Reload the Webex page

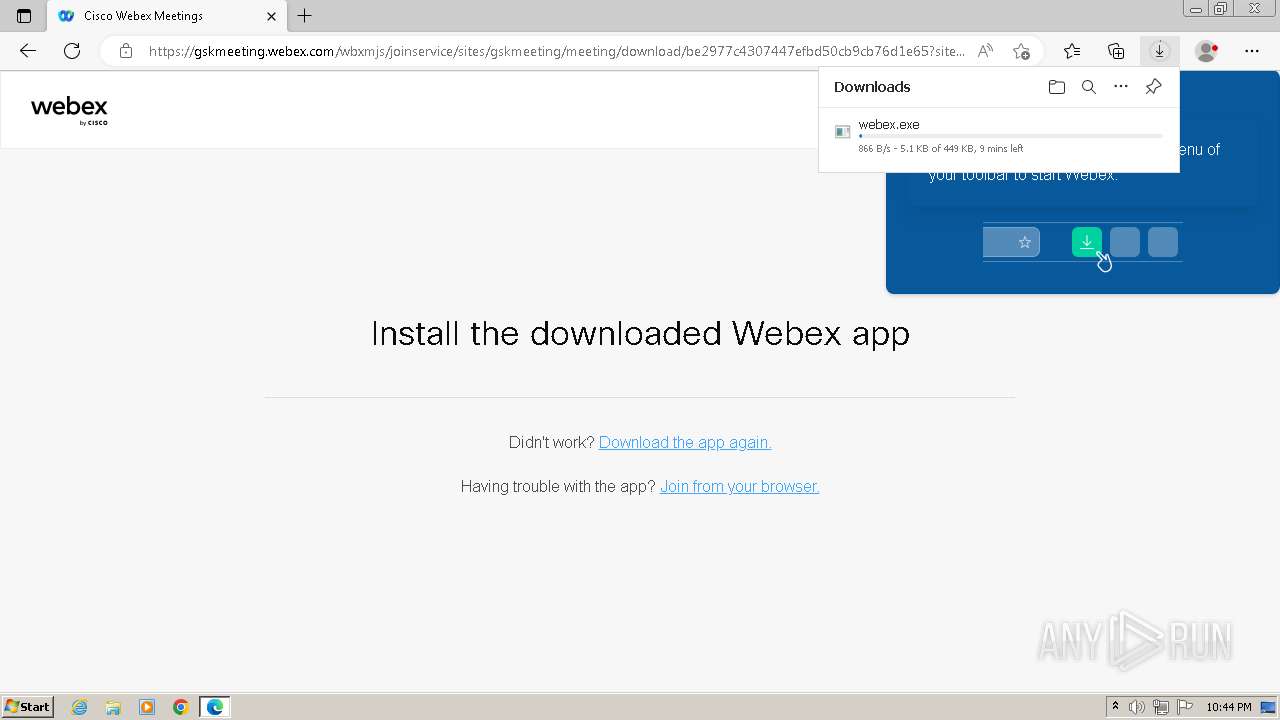tap(72, 51)
